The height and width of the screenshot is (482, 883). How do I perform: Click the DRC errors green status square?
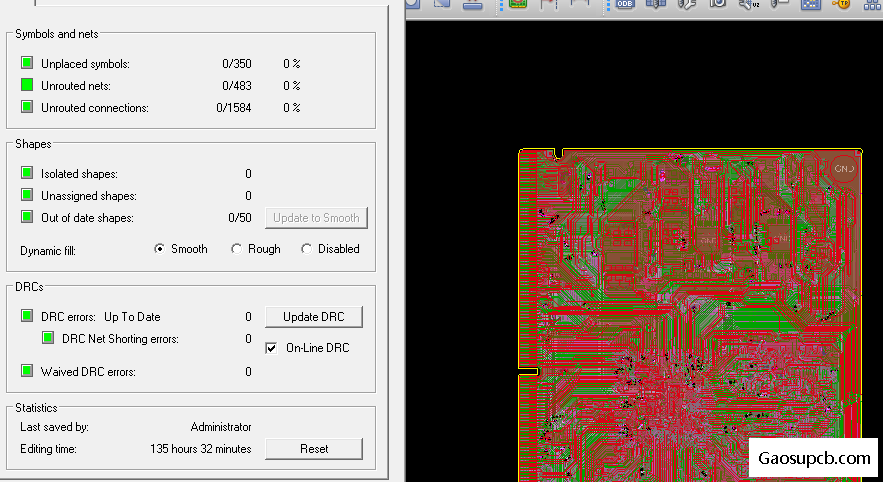(x=27, y=315)
